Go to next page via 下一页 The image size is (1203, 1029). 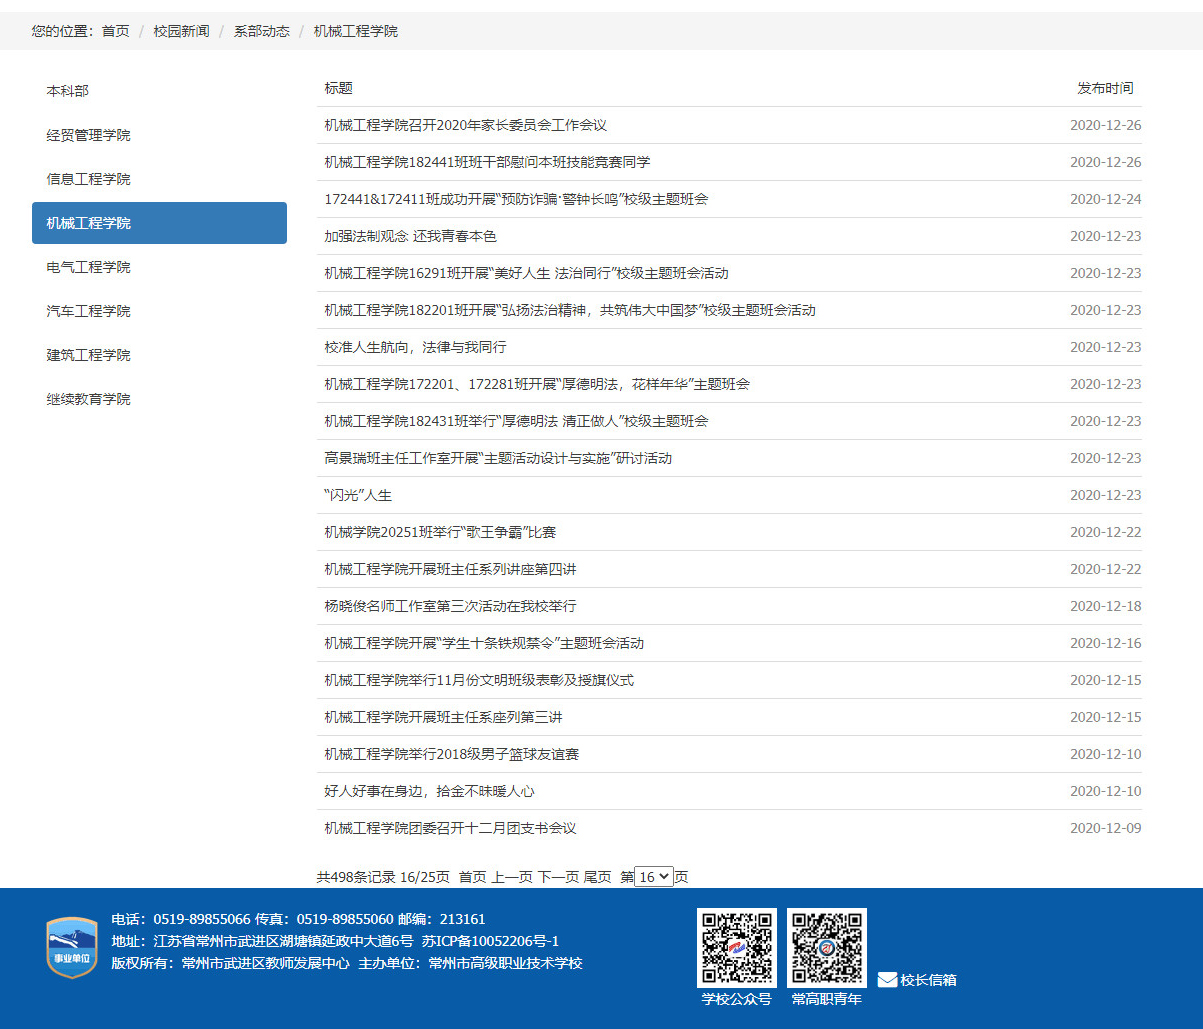(558, 877)
